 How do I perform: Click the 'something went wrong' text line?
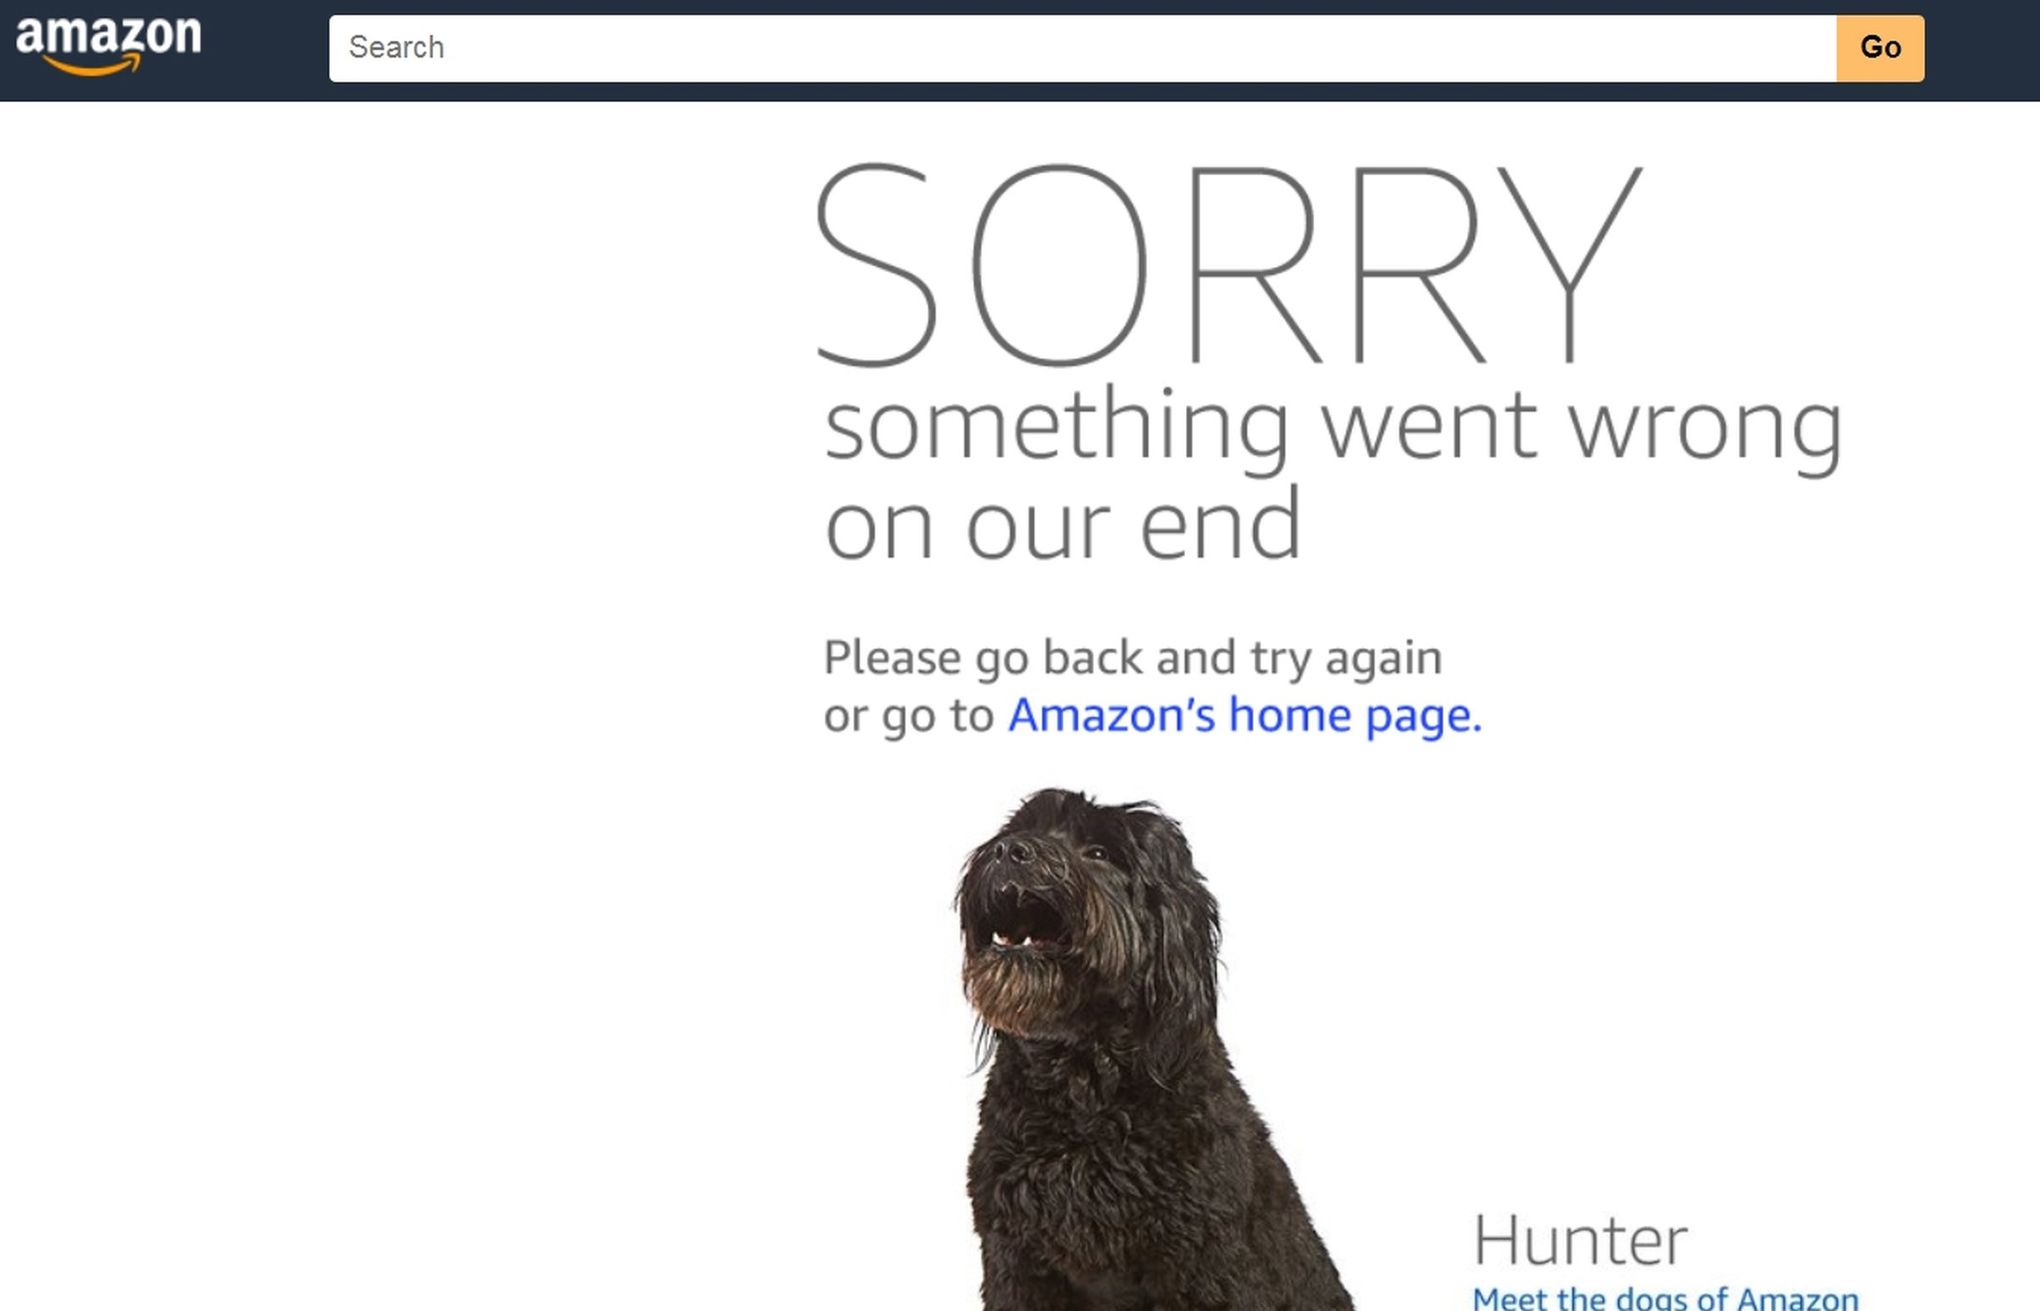[1333, 427]
